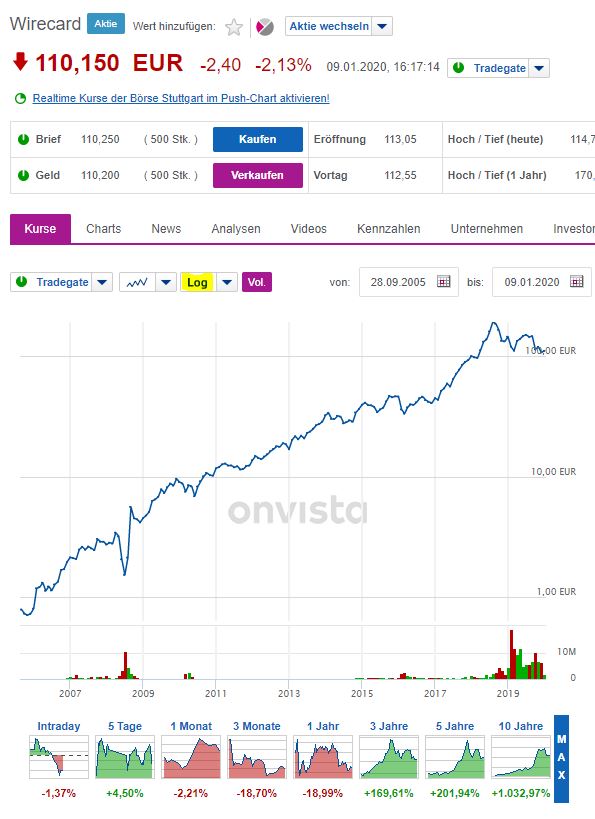The width and height of the screenshot is (595, 819).
Task: Expand the chart type dropdown arrow
Action: pos(166,282)
